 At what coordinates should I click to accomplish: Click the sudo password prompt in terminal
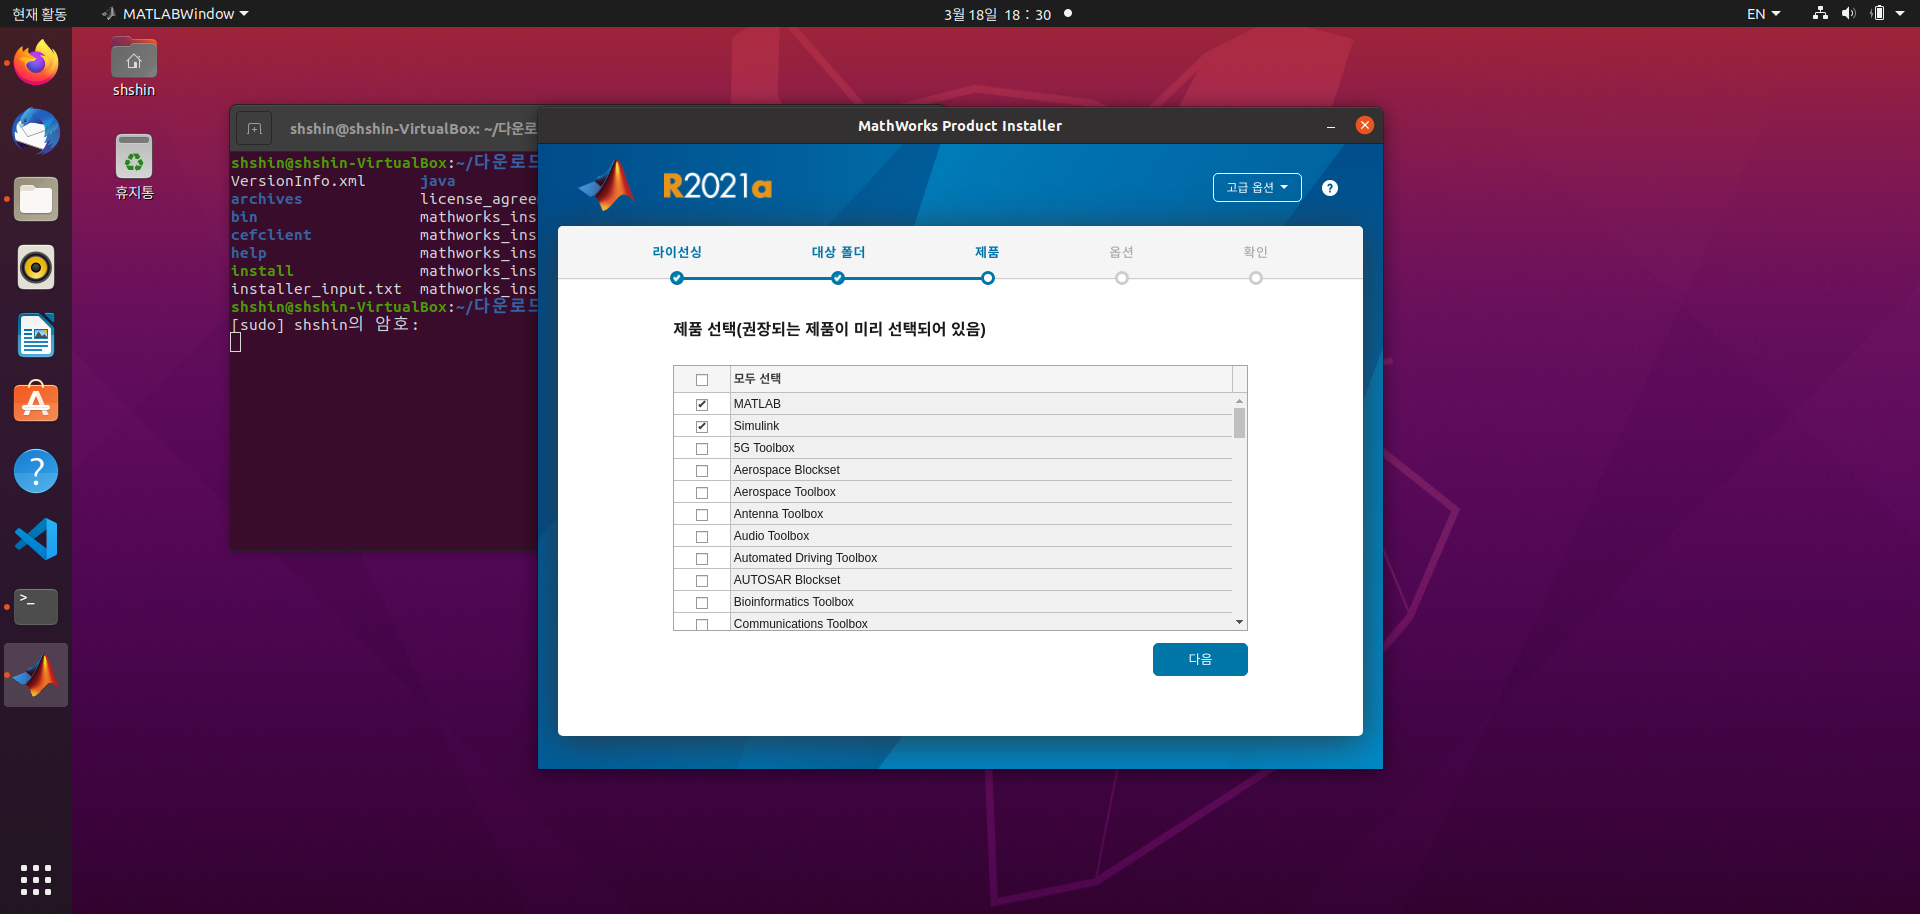tap(325, 325)
